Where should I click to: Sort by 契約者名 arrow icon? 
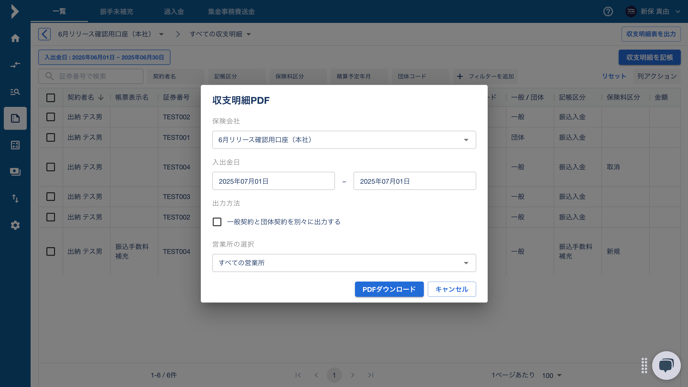tap(101, 97)
